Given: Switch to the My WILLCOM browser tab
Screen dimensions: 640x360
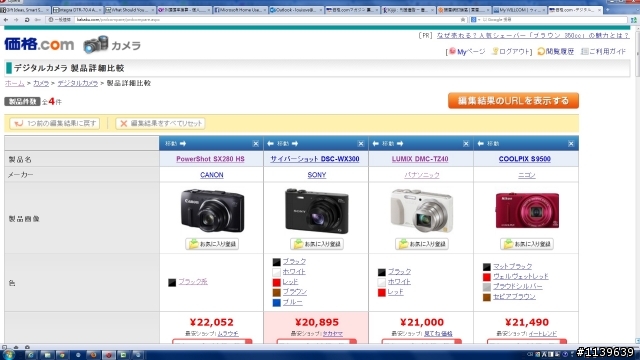Looking at the screenshot, I should click(x=519, y=10).
